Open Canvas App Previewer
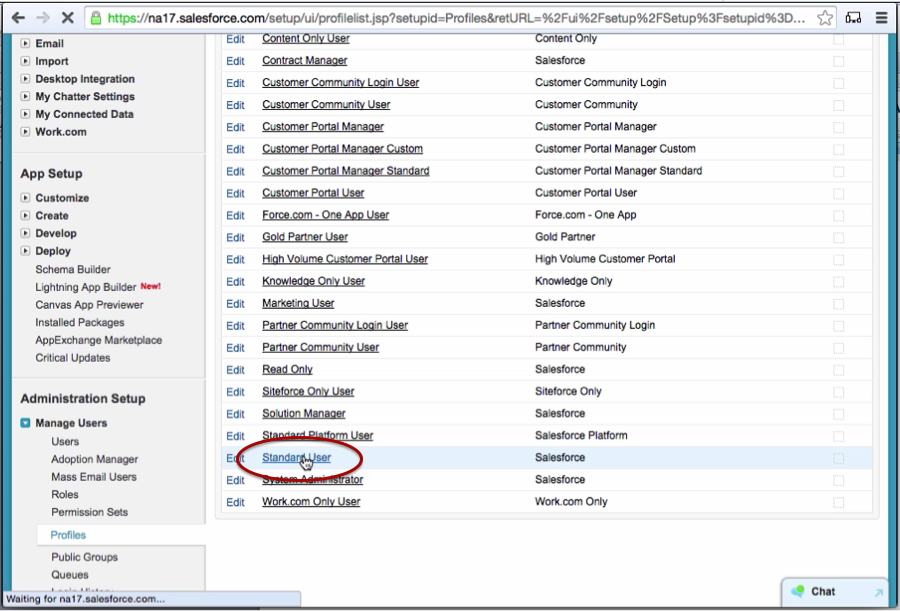900x611 pixels. tap(89, 305)
